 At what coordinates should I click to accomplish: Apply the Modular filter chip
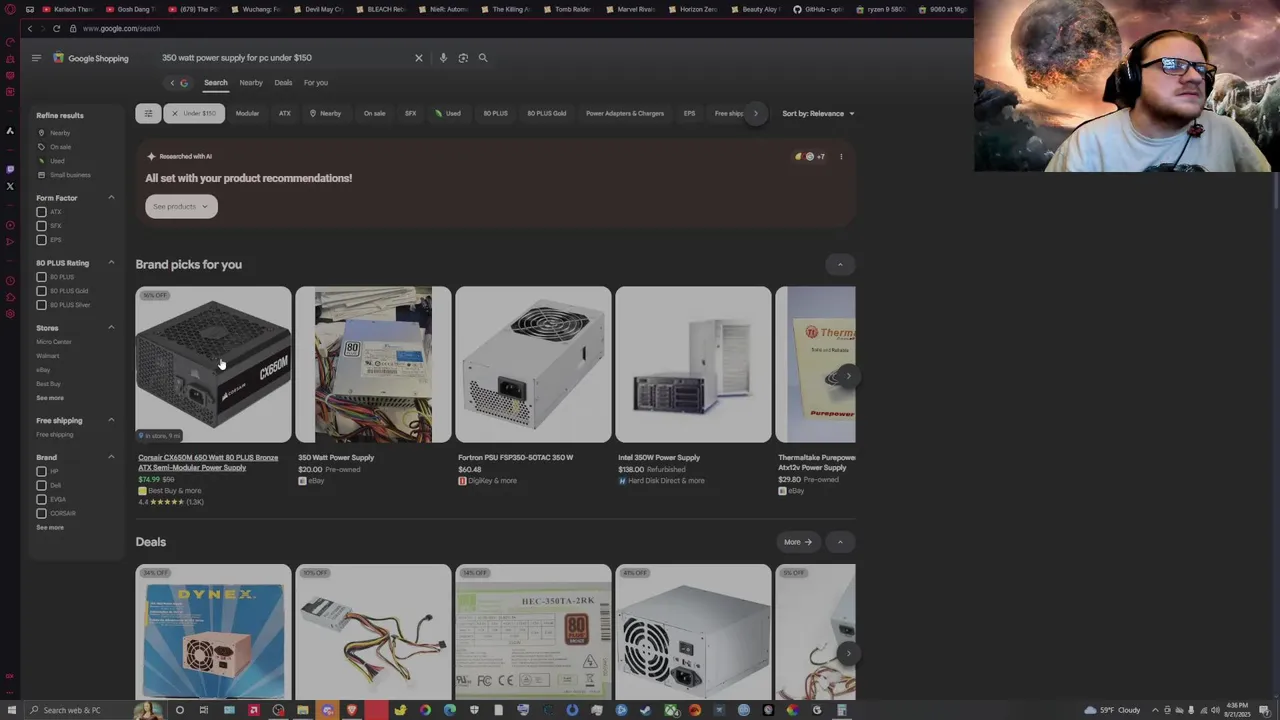247,114
